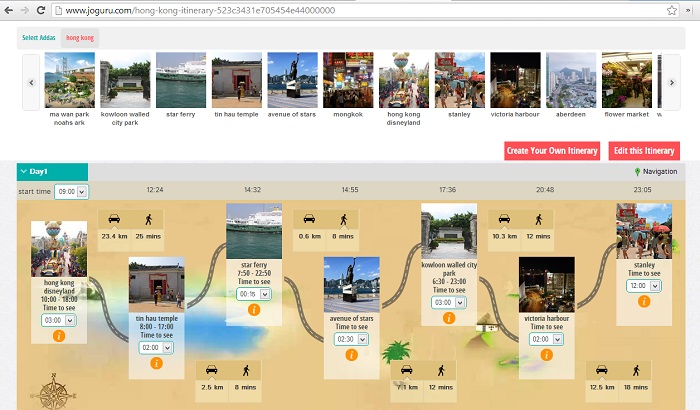Open star ferry itinerary photo
The height and width of the screenshot is (410, 700).
(x=254, y=231)
